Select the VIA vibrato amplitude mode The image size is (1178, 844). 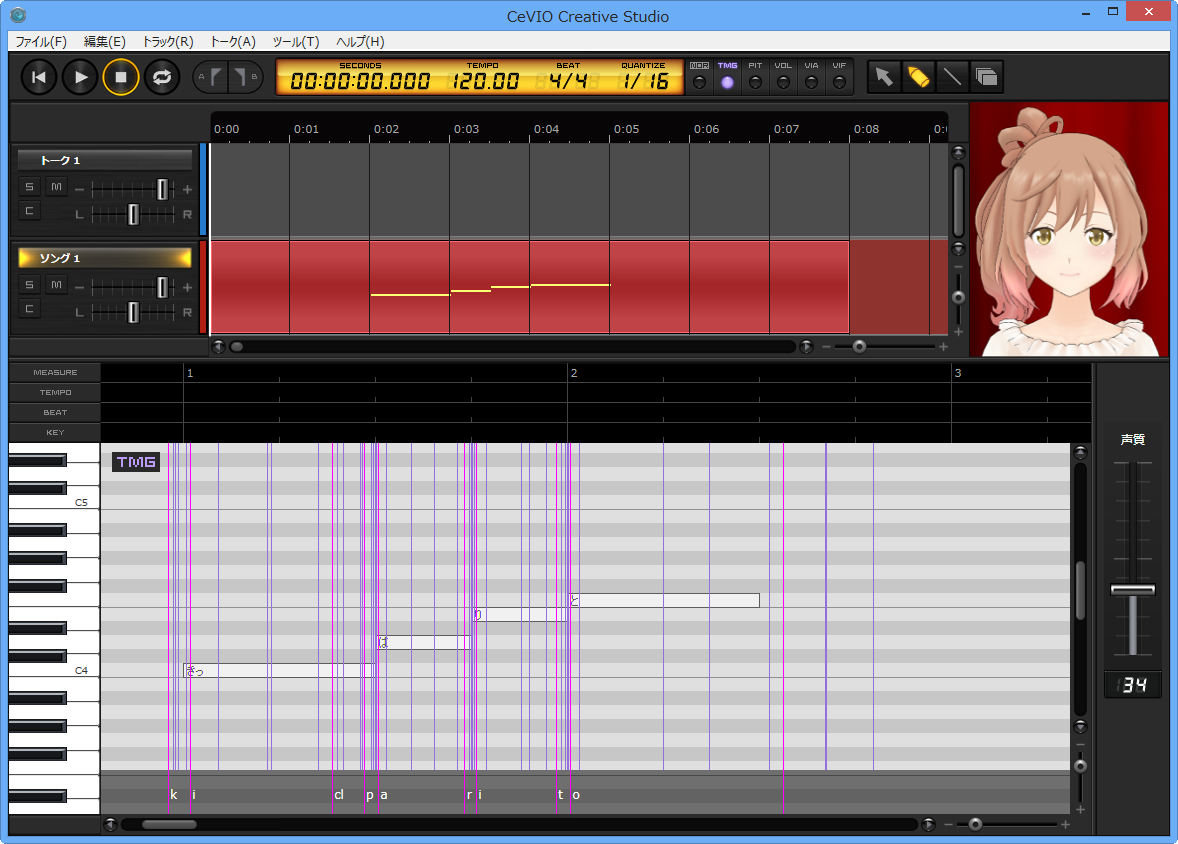click(x=811, y=77)
